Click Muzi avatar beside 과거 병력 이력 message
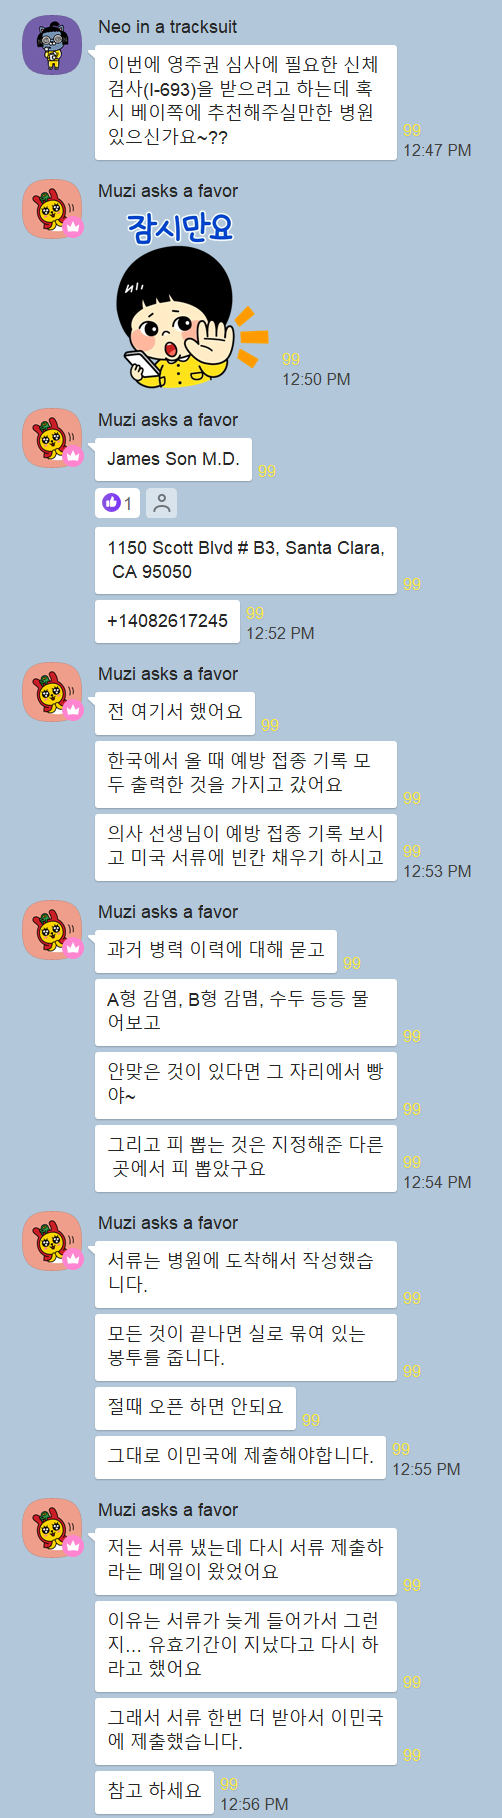This screenshot has width=502, height=1818. [52, 930]
